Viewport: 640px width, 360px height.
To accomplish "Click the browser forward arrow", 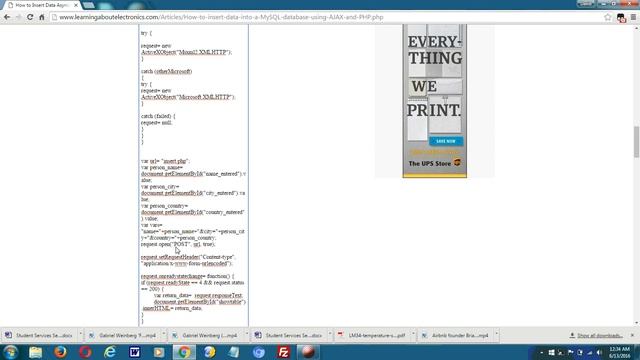I will tap(18, 17).
